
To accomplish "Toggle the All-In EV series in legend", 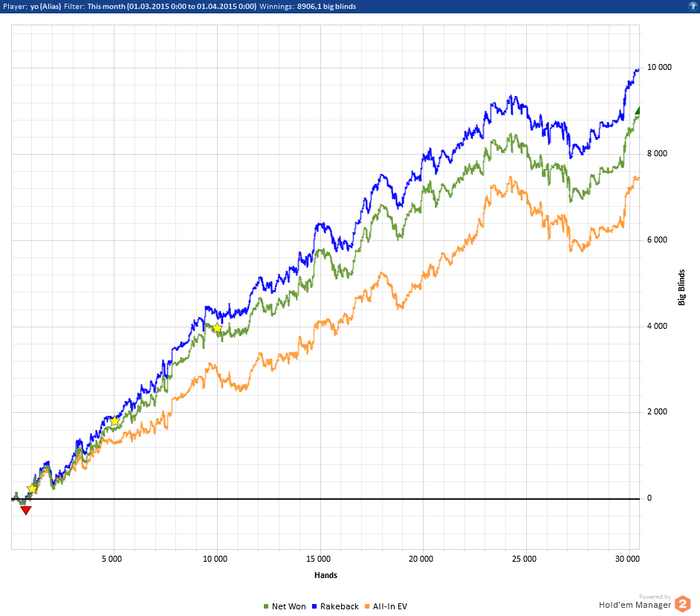I will 386,606.
